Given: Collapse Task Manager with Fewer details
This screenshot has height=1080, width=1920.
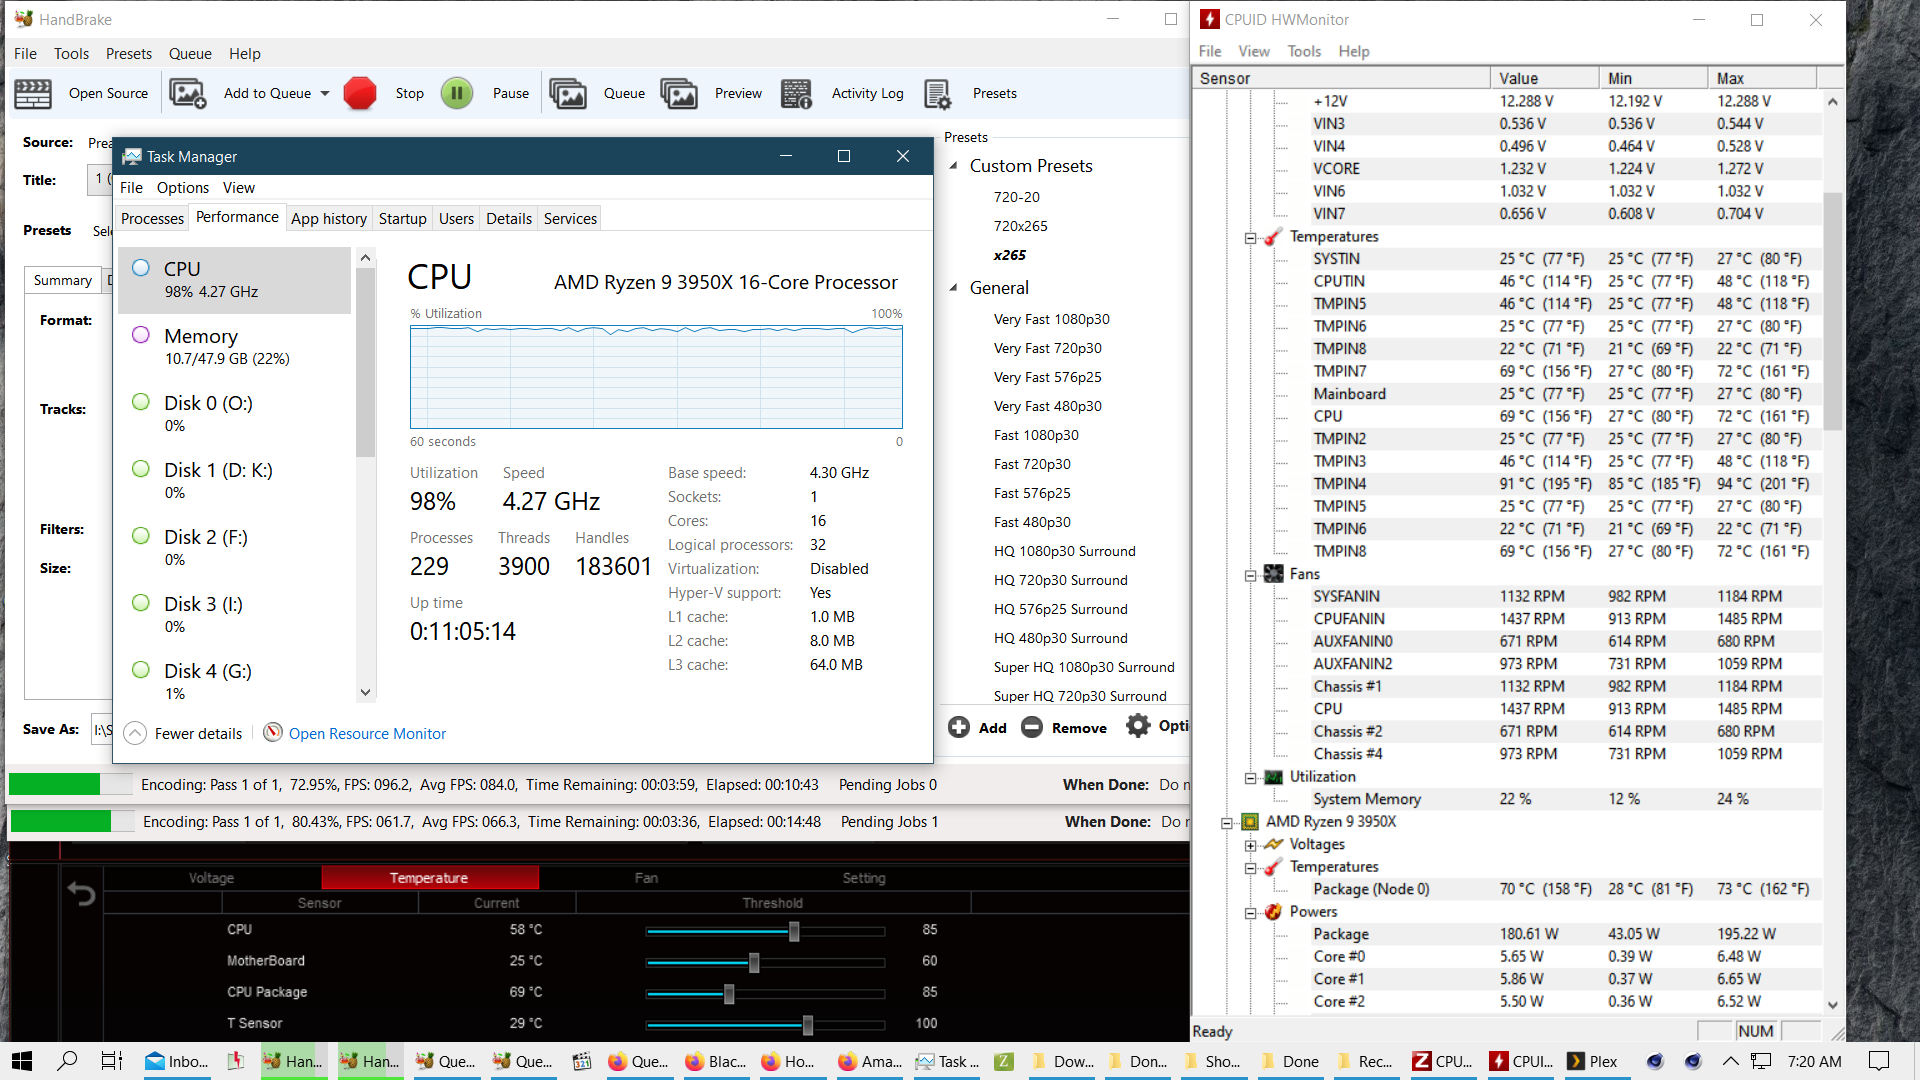Looking at the screenshot, I should click(184, 733).
